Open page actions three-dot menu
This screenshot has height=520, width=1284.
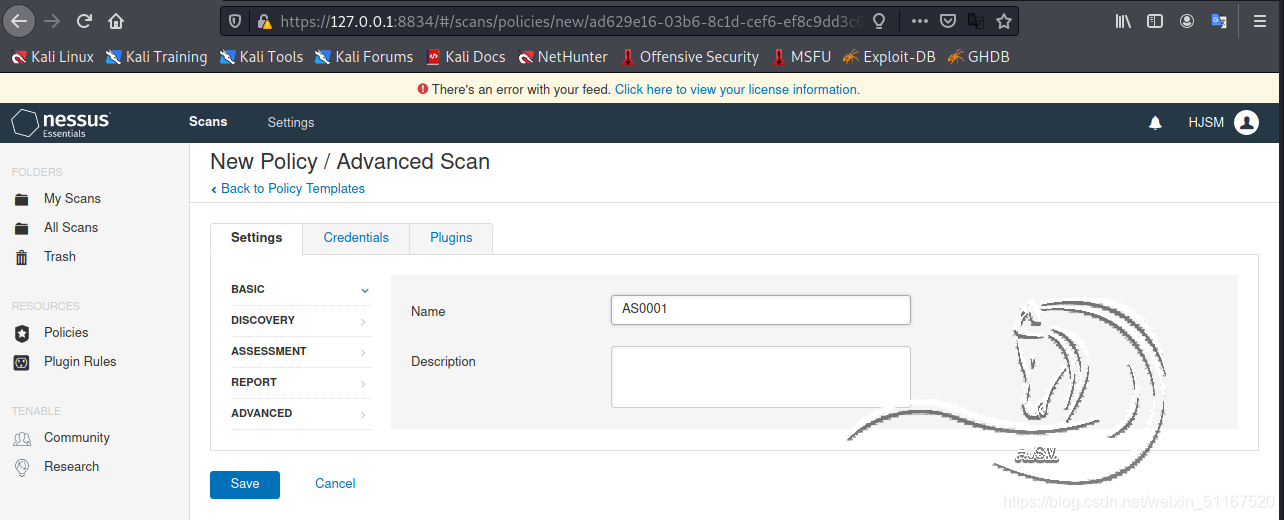tap(920, 21)
